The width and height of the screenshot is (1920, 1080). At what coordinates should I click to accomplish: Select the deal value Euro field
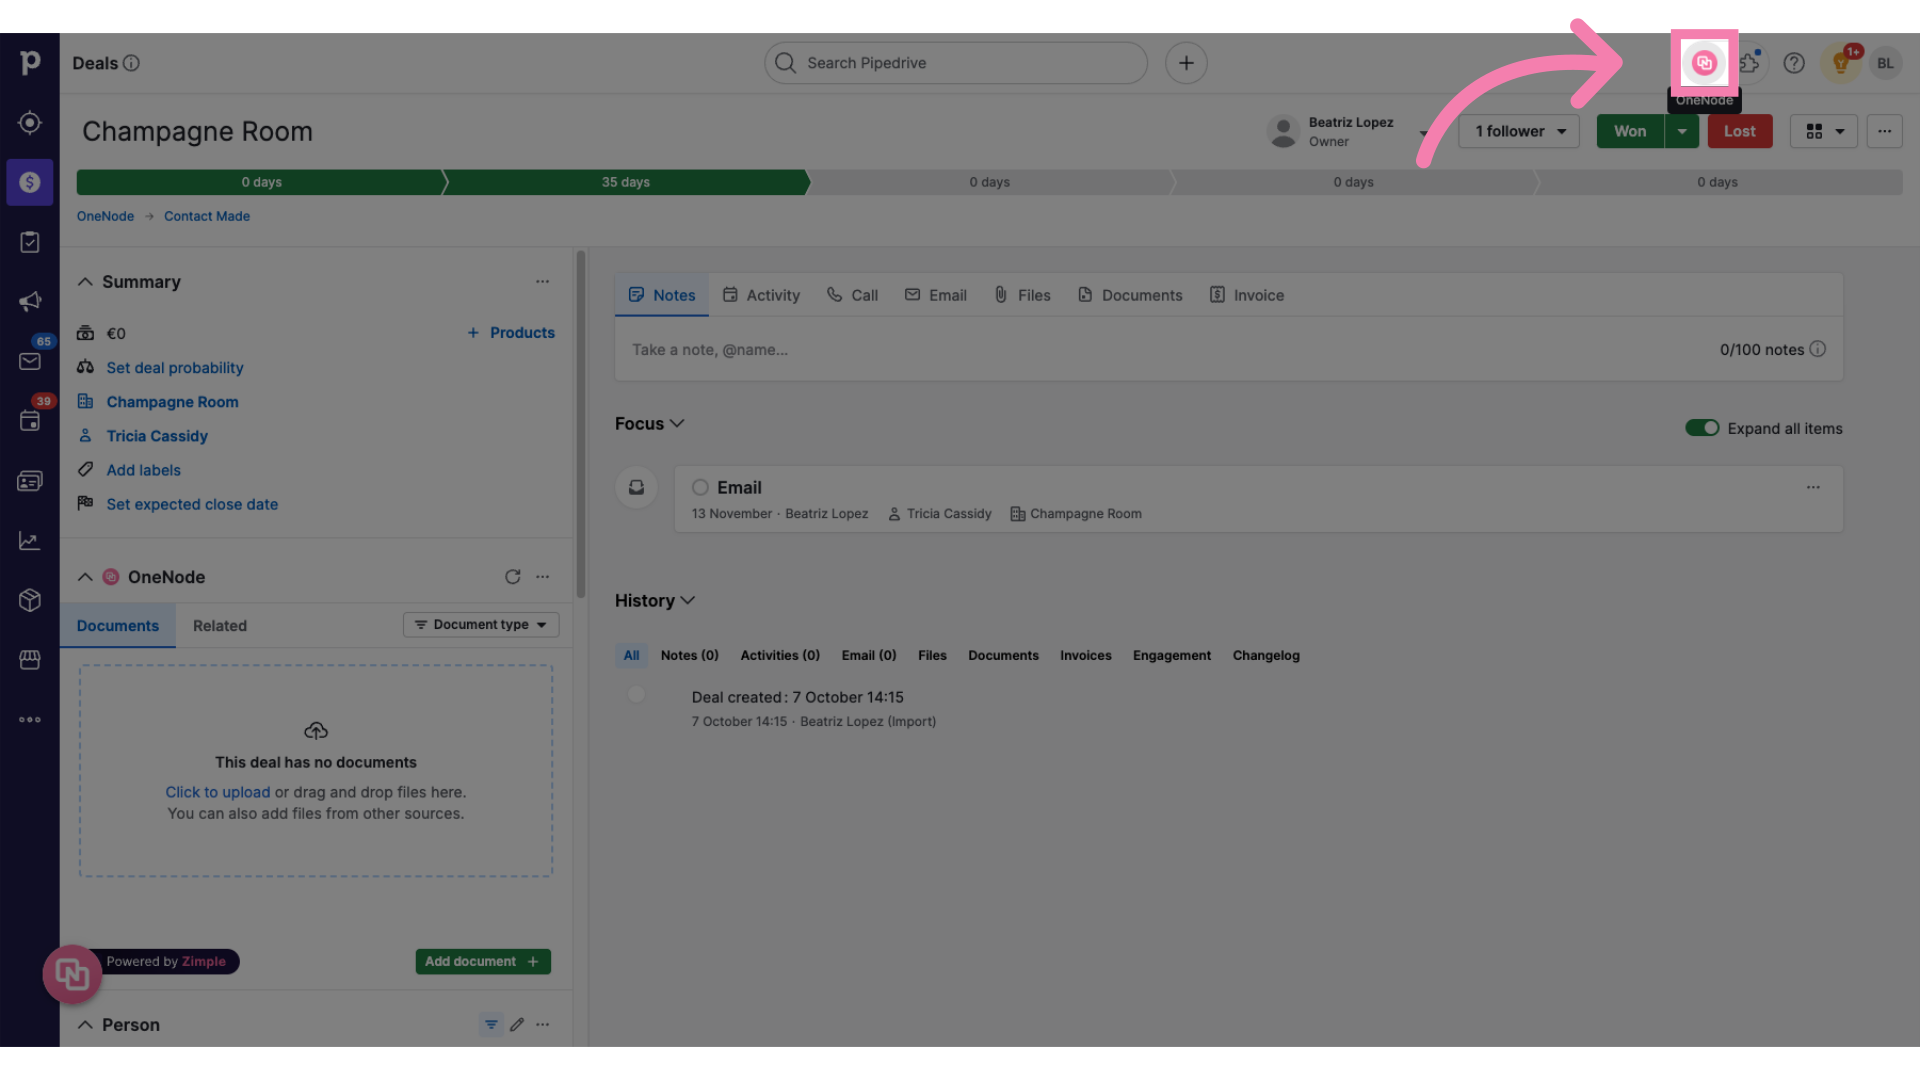pyautogui.click(x=117, y=332)
